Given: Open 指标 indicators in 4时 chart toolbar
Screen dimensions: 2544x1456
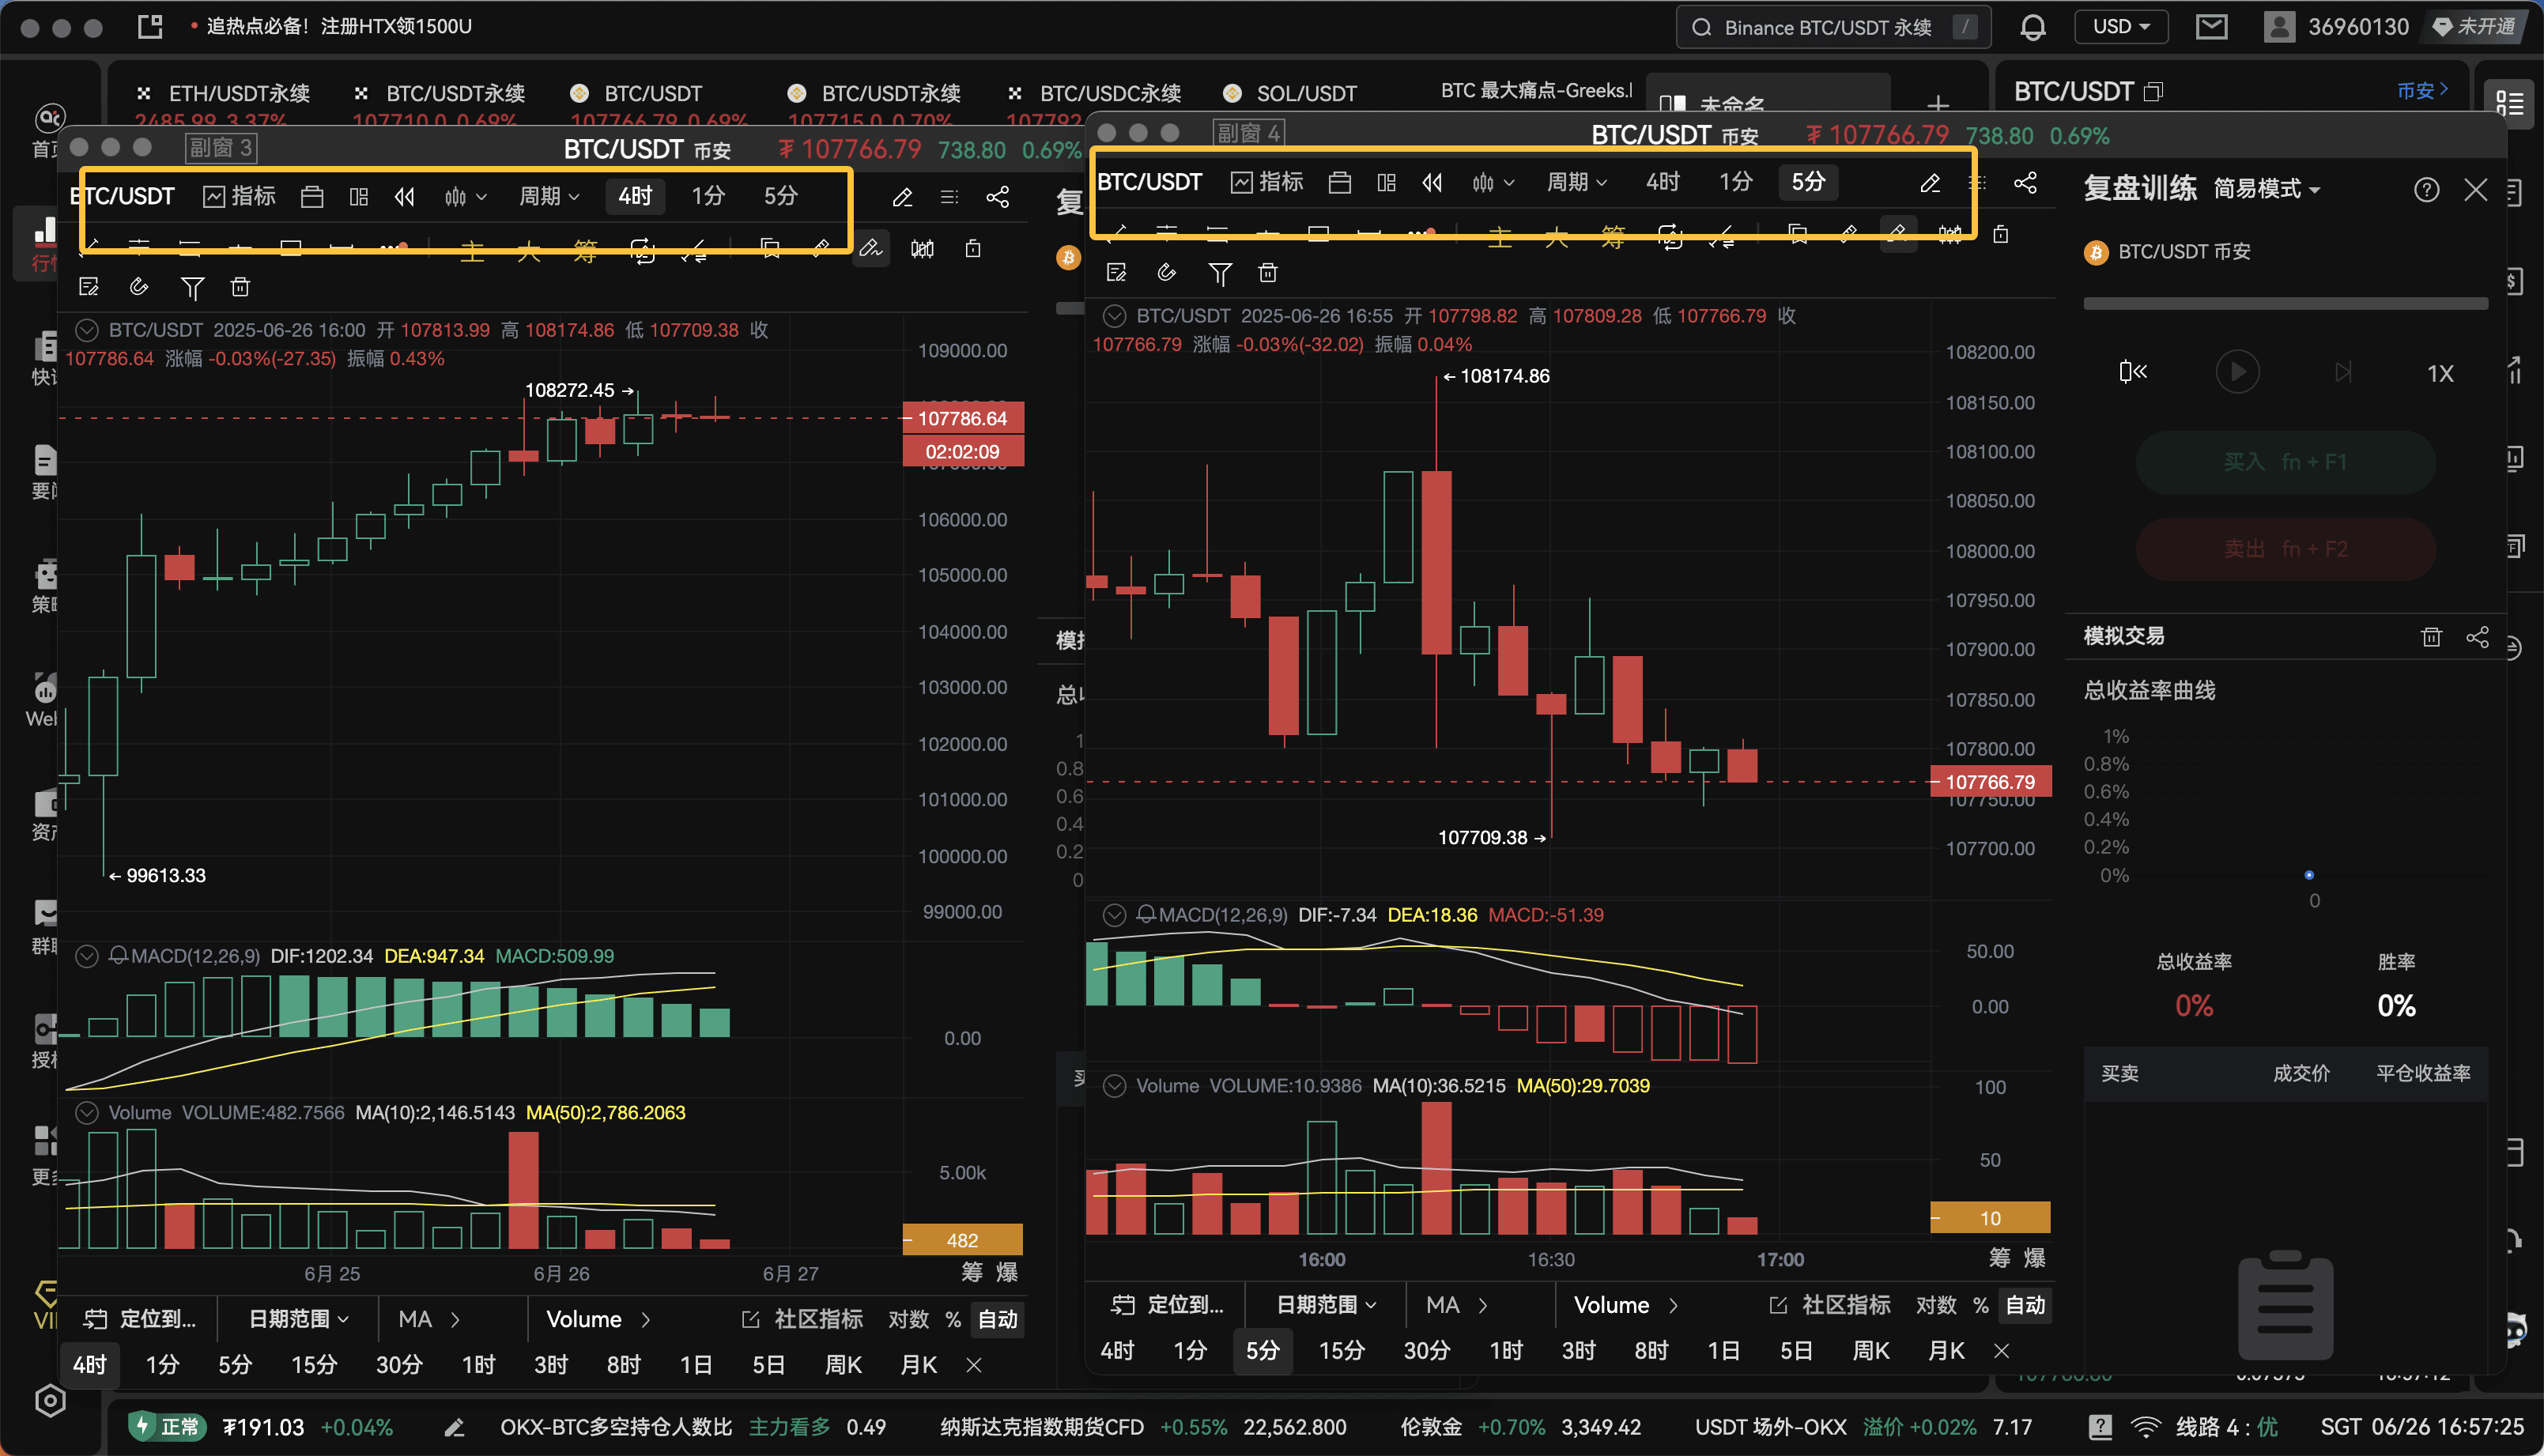Looking at the screenshot, I should pyautogui.click(x=239, y=196).
